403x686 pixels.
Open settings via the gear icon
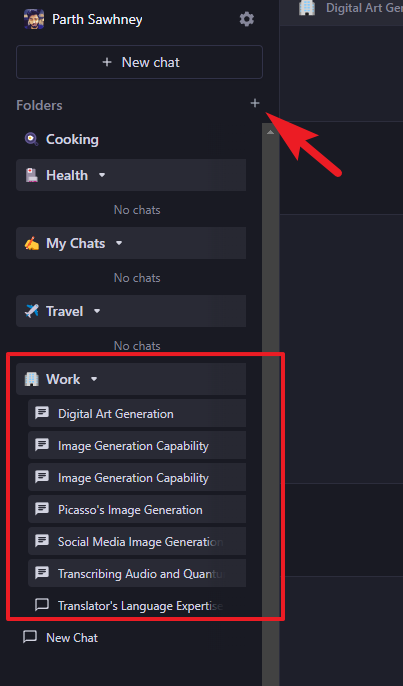247,19
